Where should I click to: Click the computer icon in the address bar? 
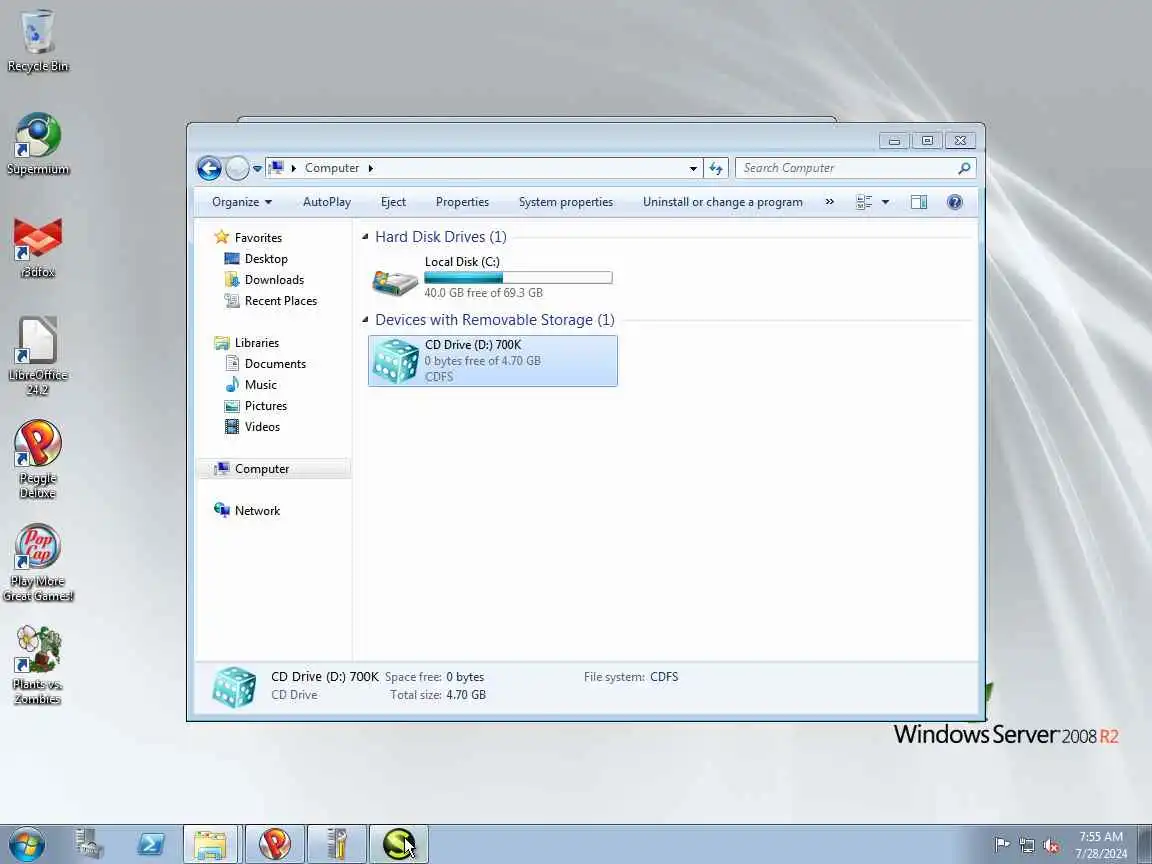276,168
